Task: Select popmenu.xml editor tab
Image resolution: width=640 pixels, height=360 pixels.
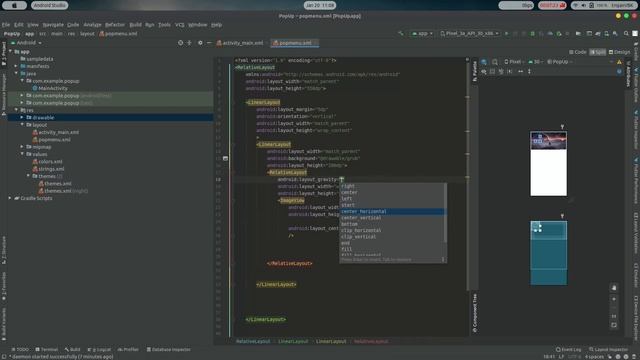Action: pyautogui.click(x=294, y=43)
